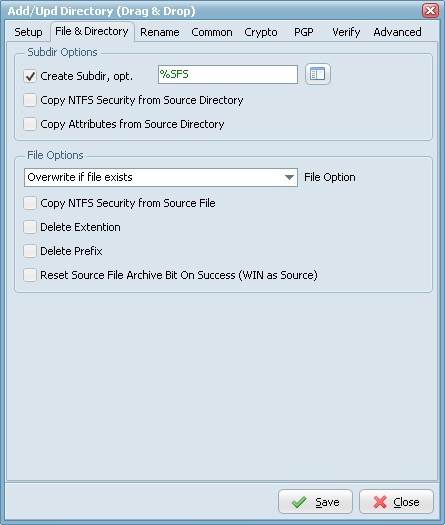The image size is (445, 525).
Task: Check the Delete Extention option
Action: pyautogui.click(x=30, y=227)
